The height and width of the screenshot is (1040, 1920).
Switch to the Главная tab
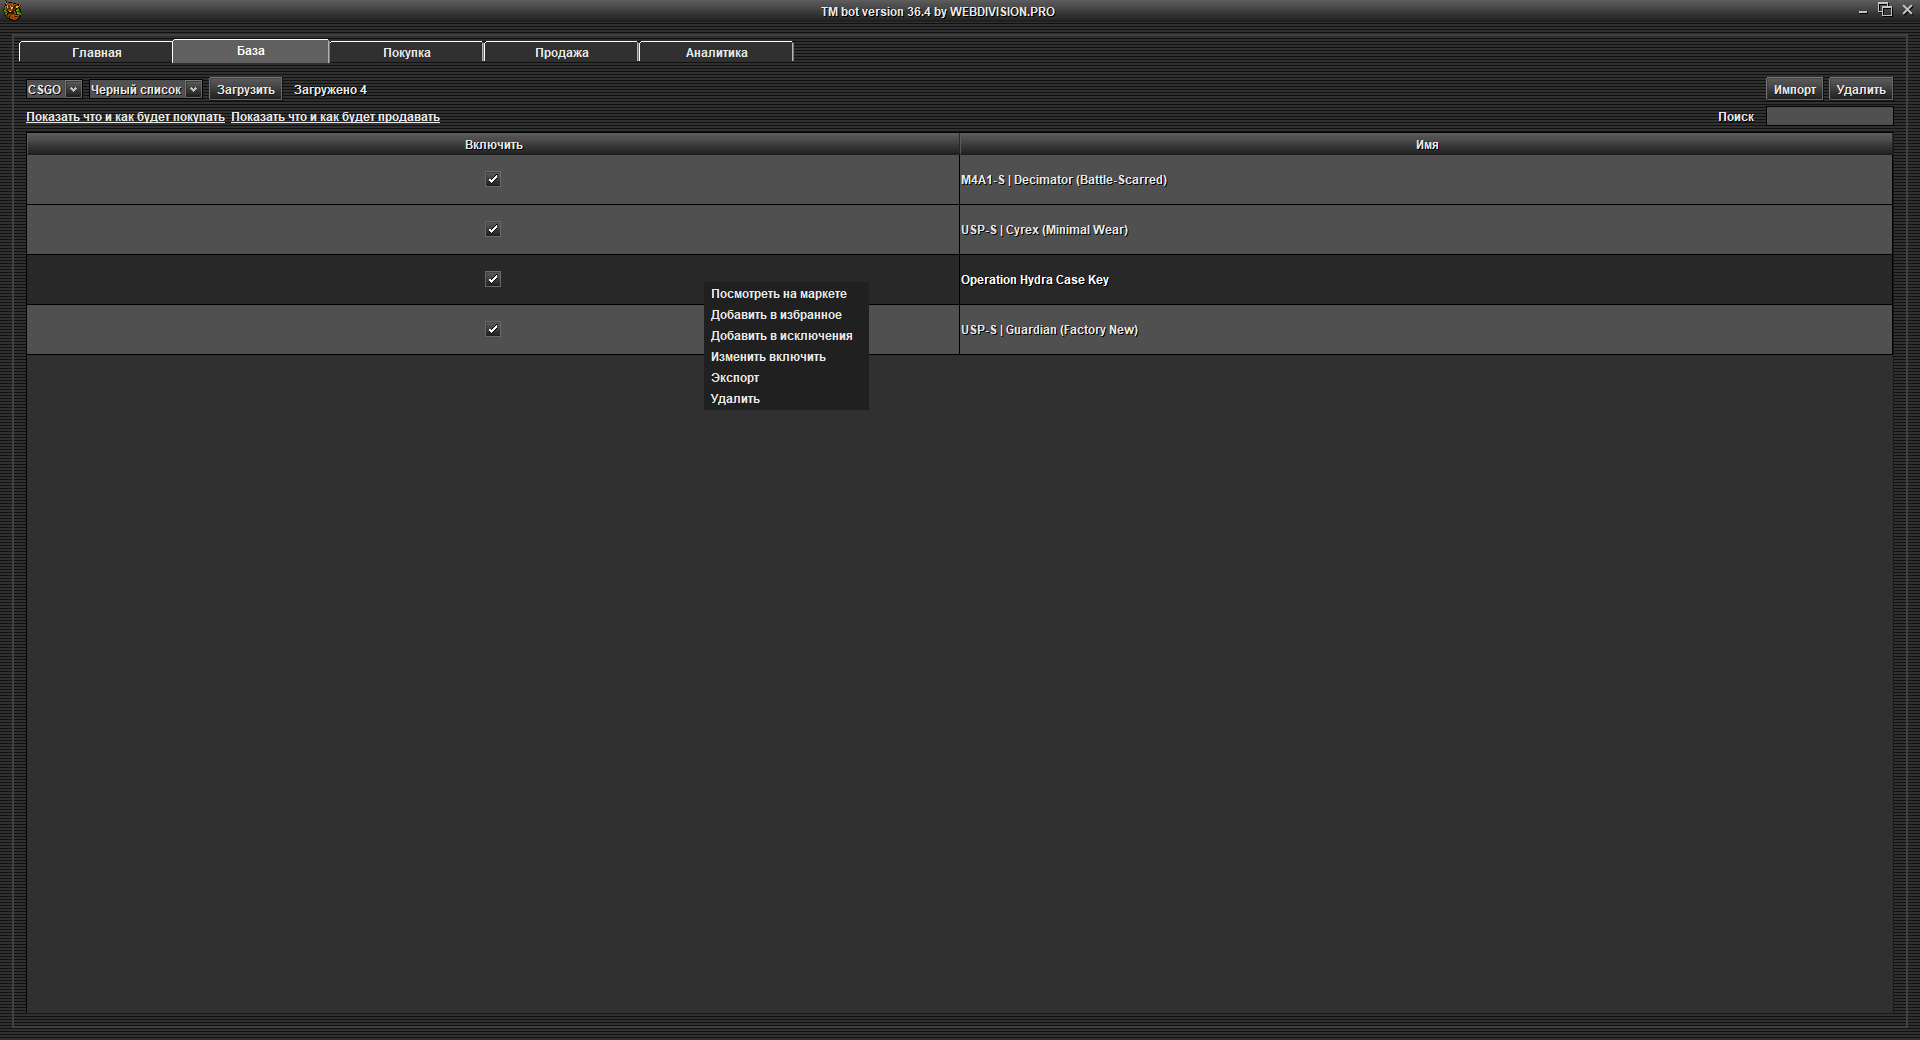[x=96, y=53]
